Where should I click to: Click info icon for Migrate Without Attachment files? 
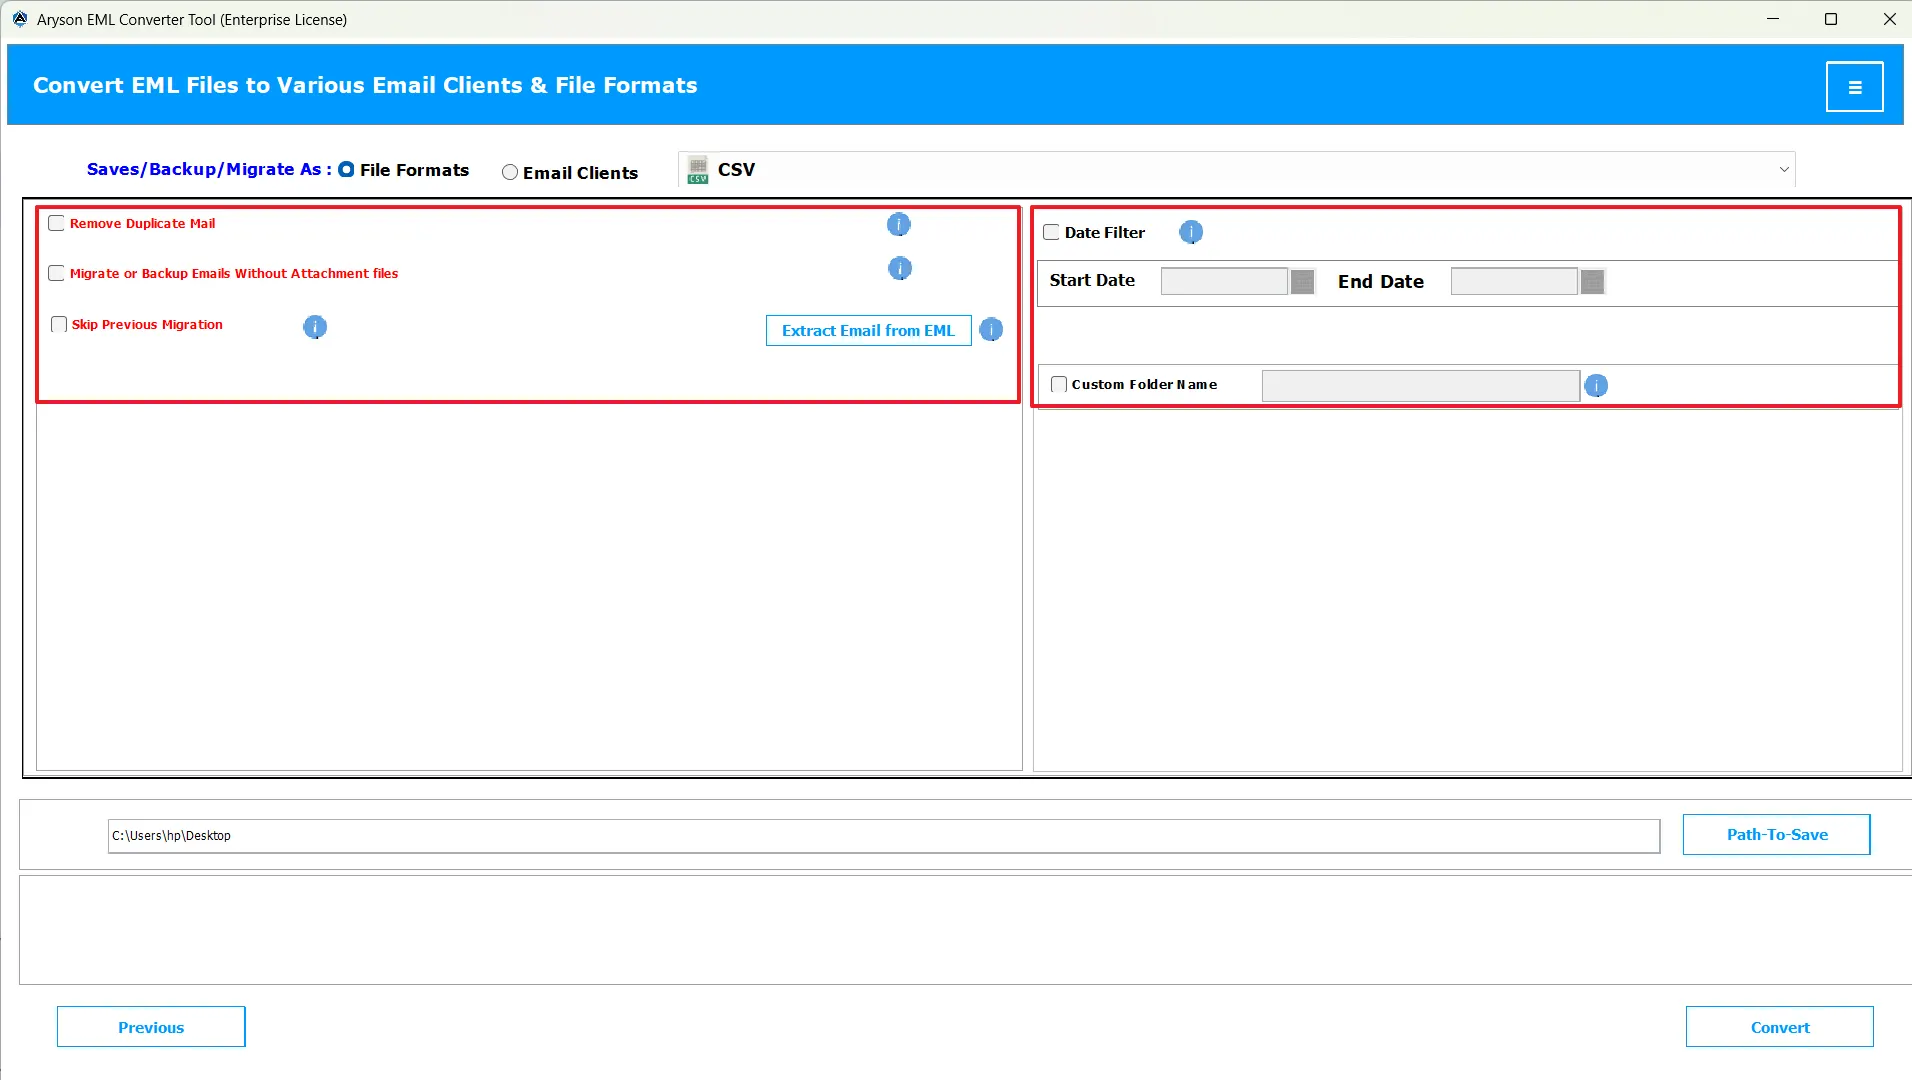(900, 268)
